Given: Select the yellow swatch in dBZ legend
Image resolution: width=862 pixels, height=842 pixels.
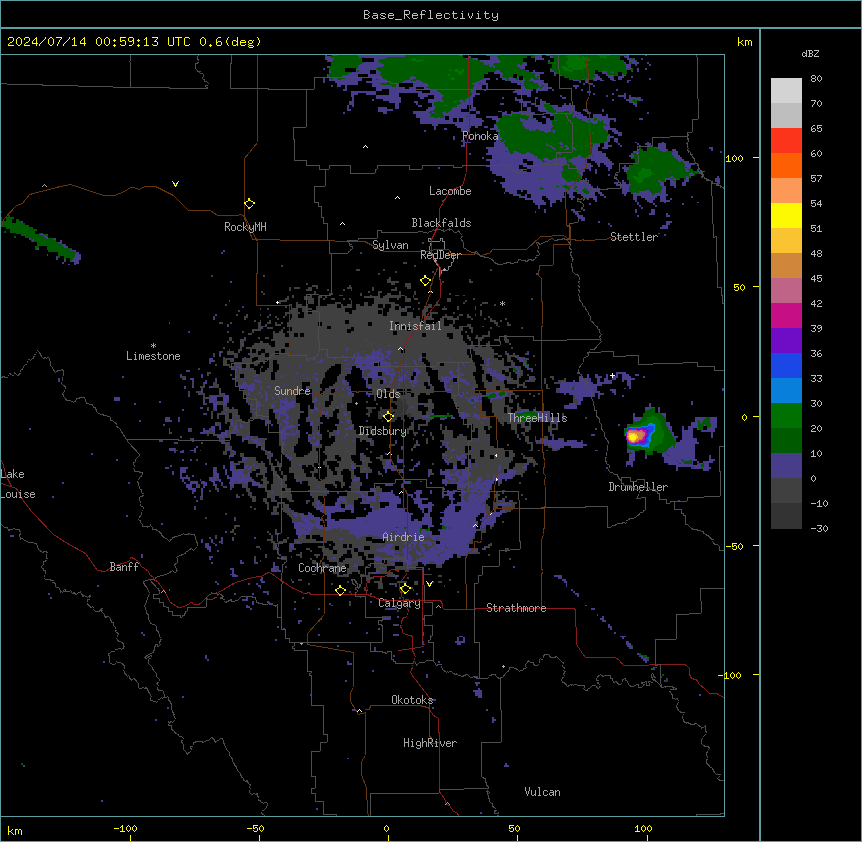Looking at the screenshot, I should 786,215.
